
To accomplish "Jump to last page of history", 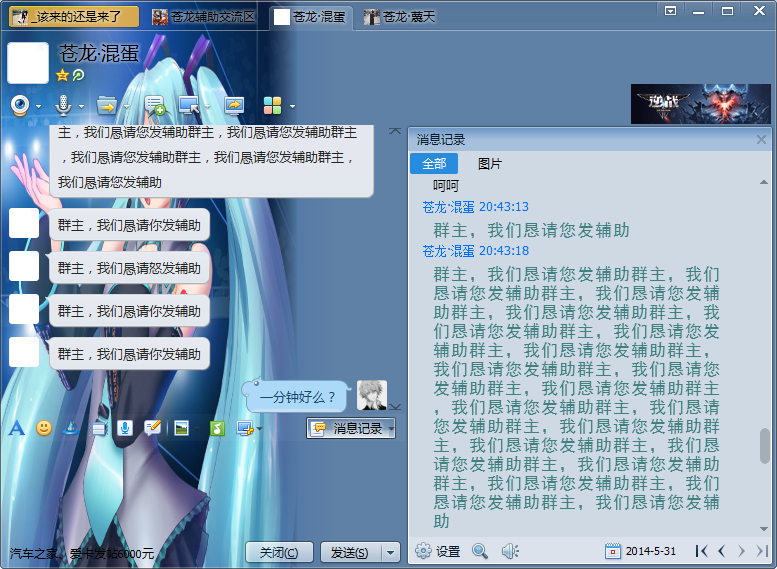I will pyautogui.click(x=761, y=551).
